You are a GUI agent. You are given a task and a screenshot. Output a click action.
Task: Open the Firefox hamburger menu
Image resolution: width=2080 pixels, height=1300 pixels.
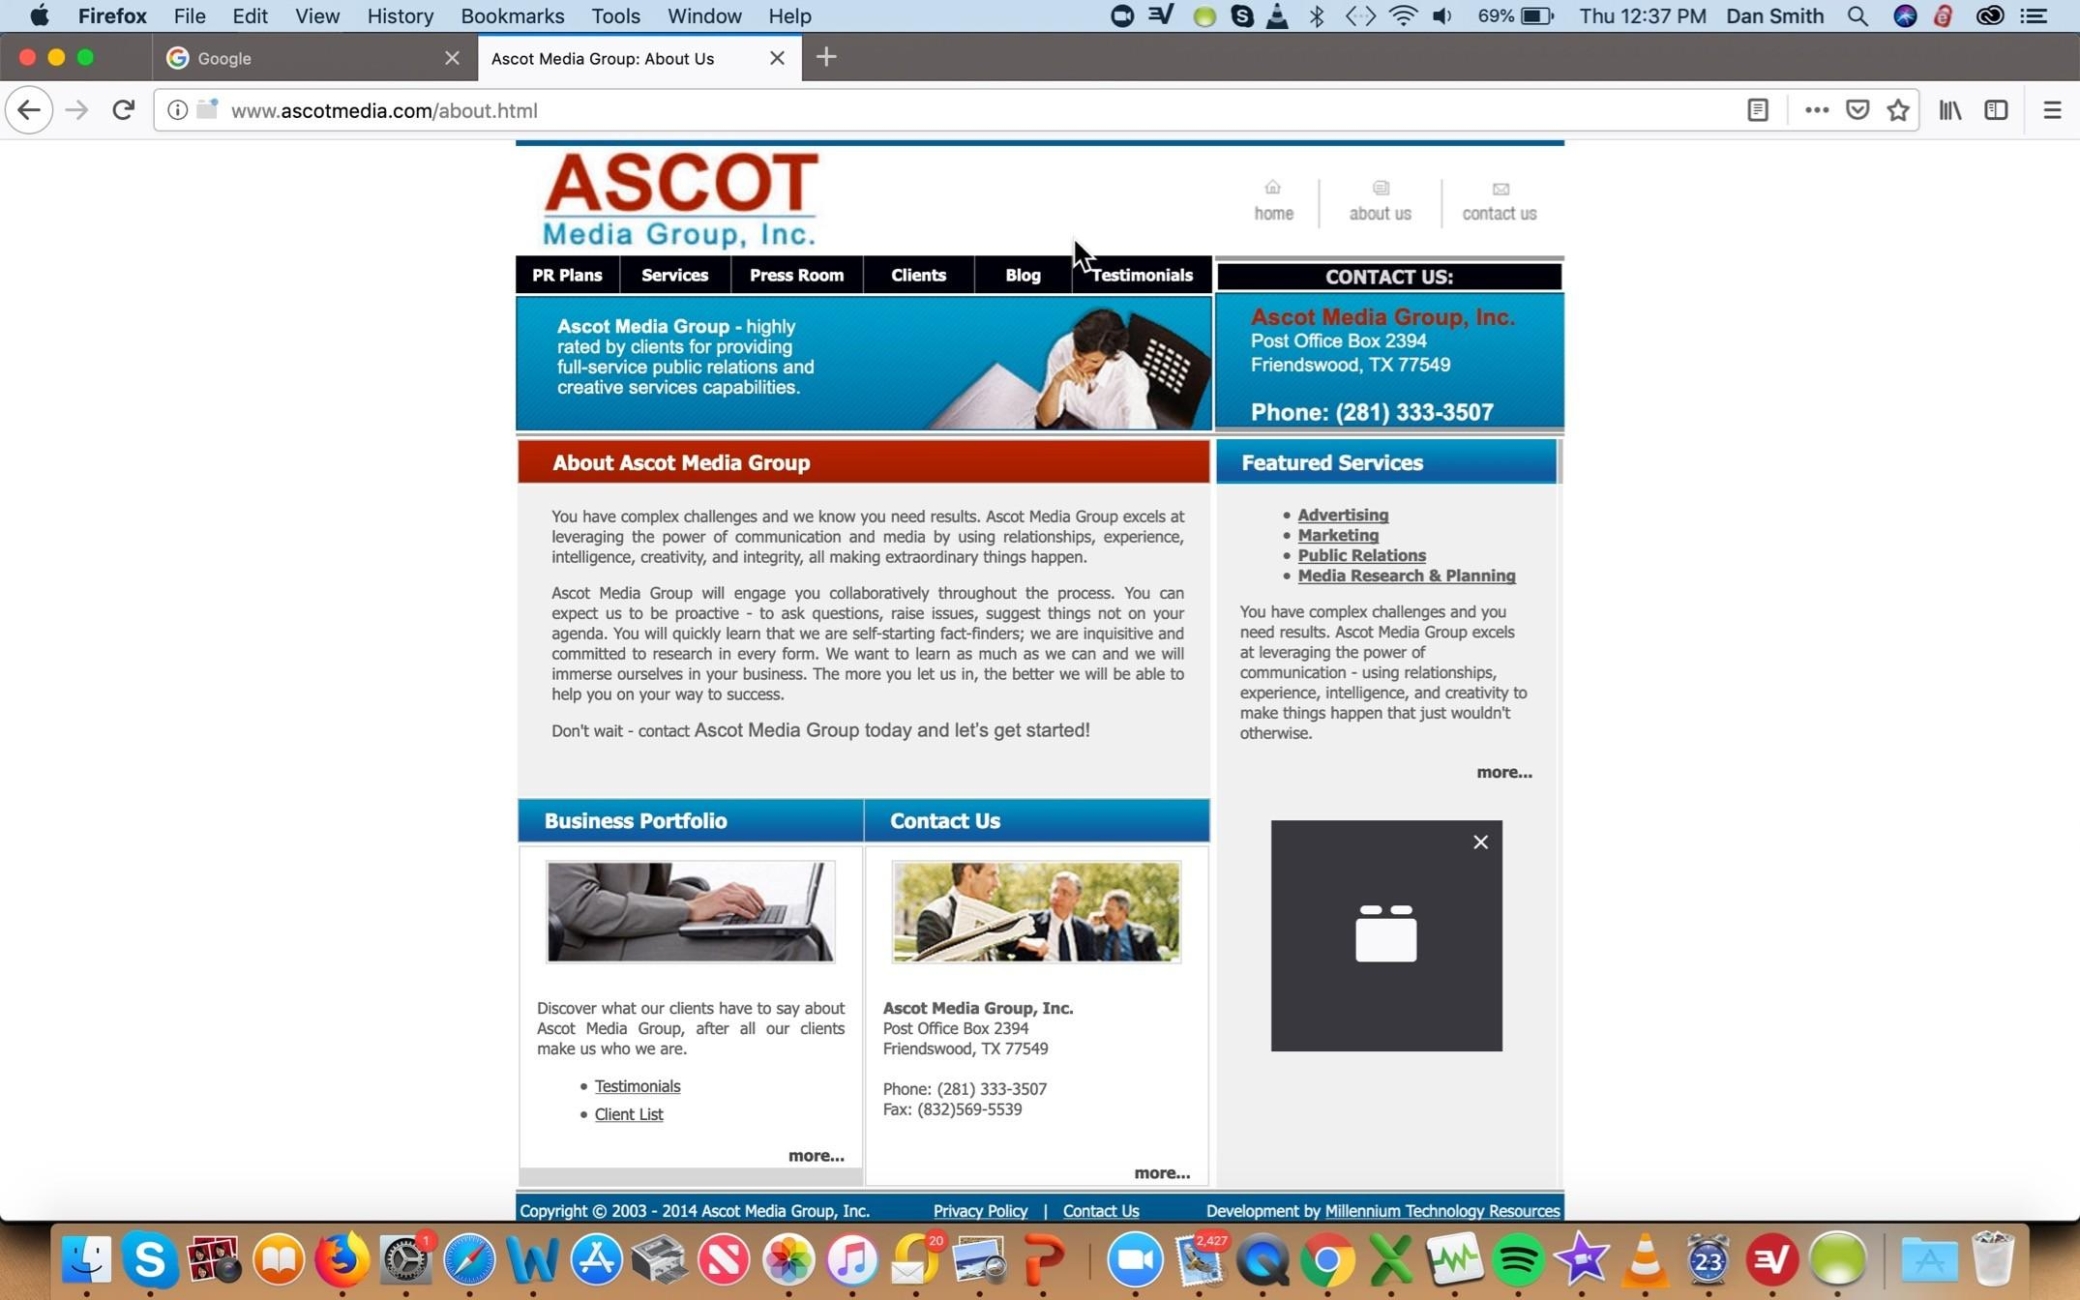coord(2052,110)
